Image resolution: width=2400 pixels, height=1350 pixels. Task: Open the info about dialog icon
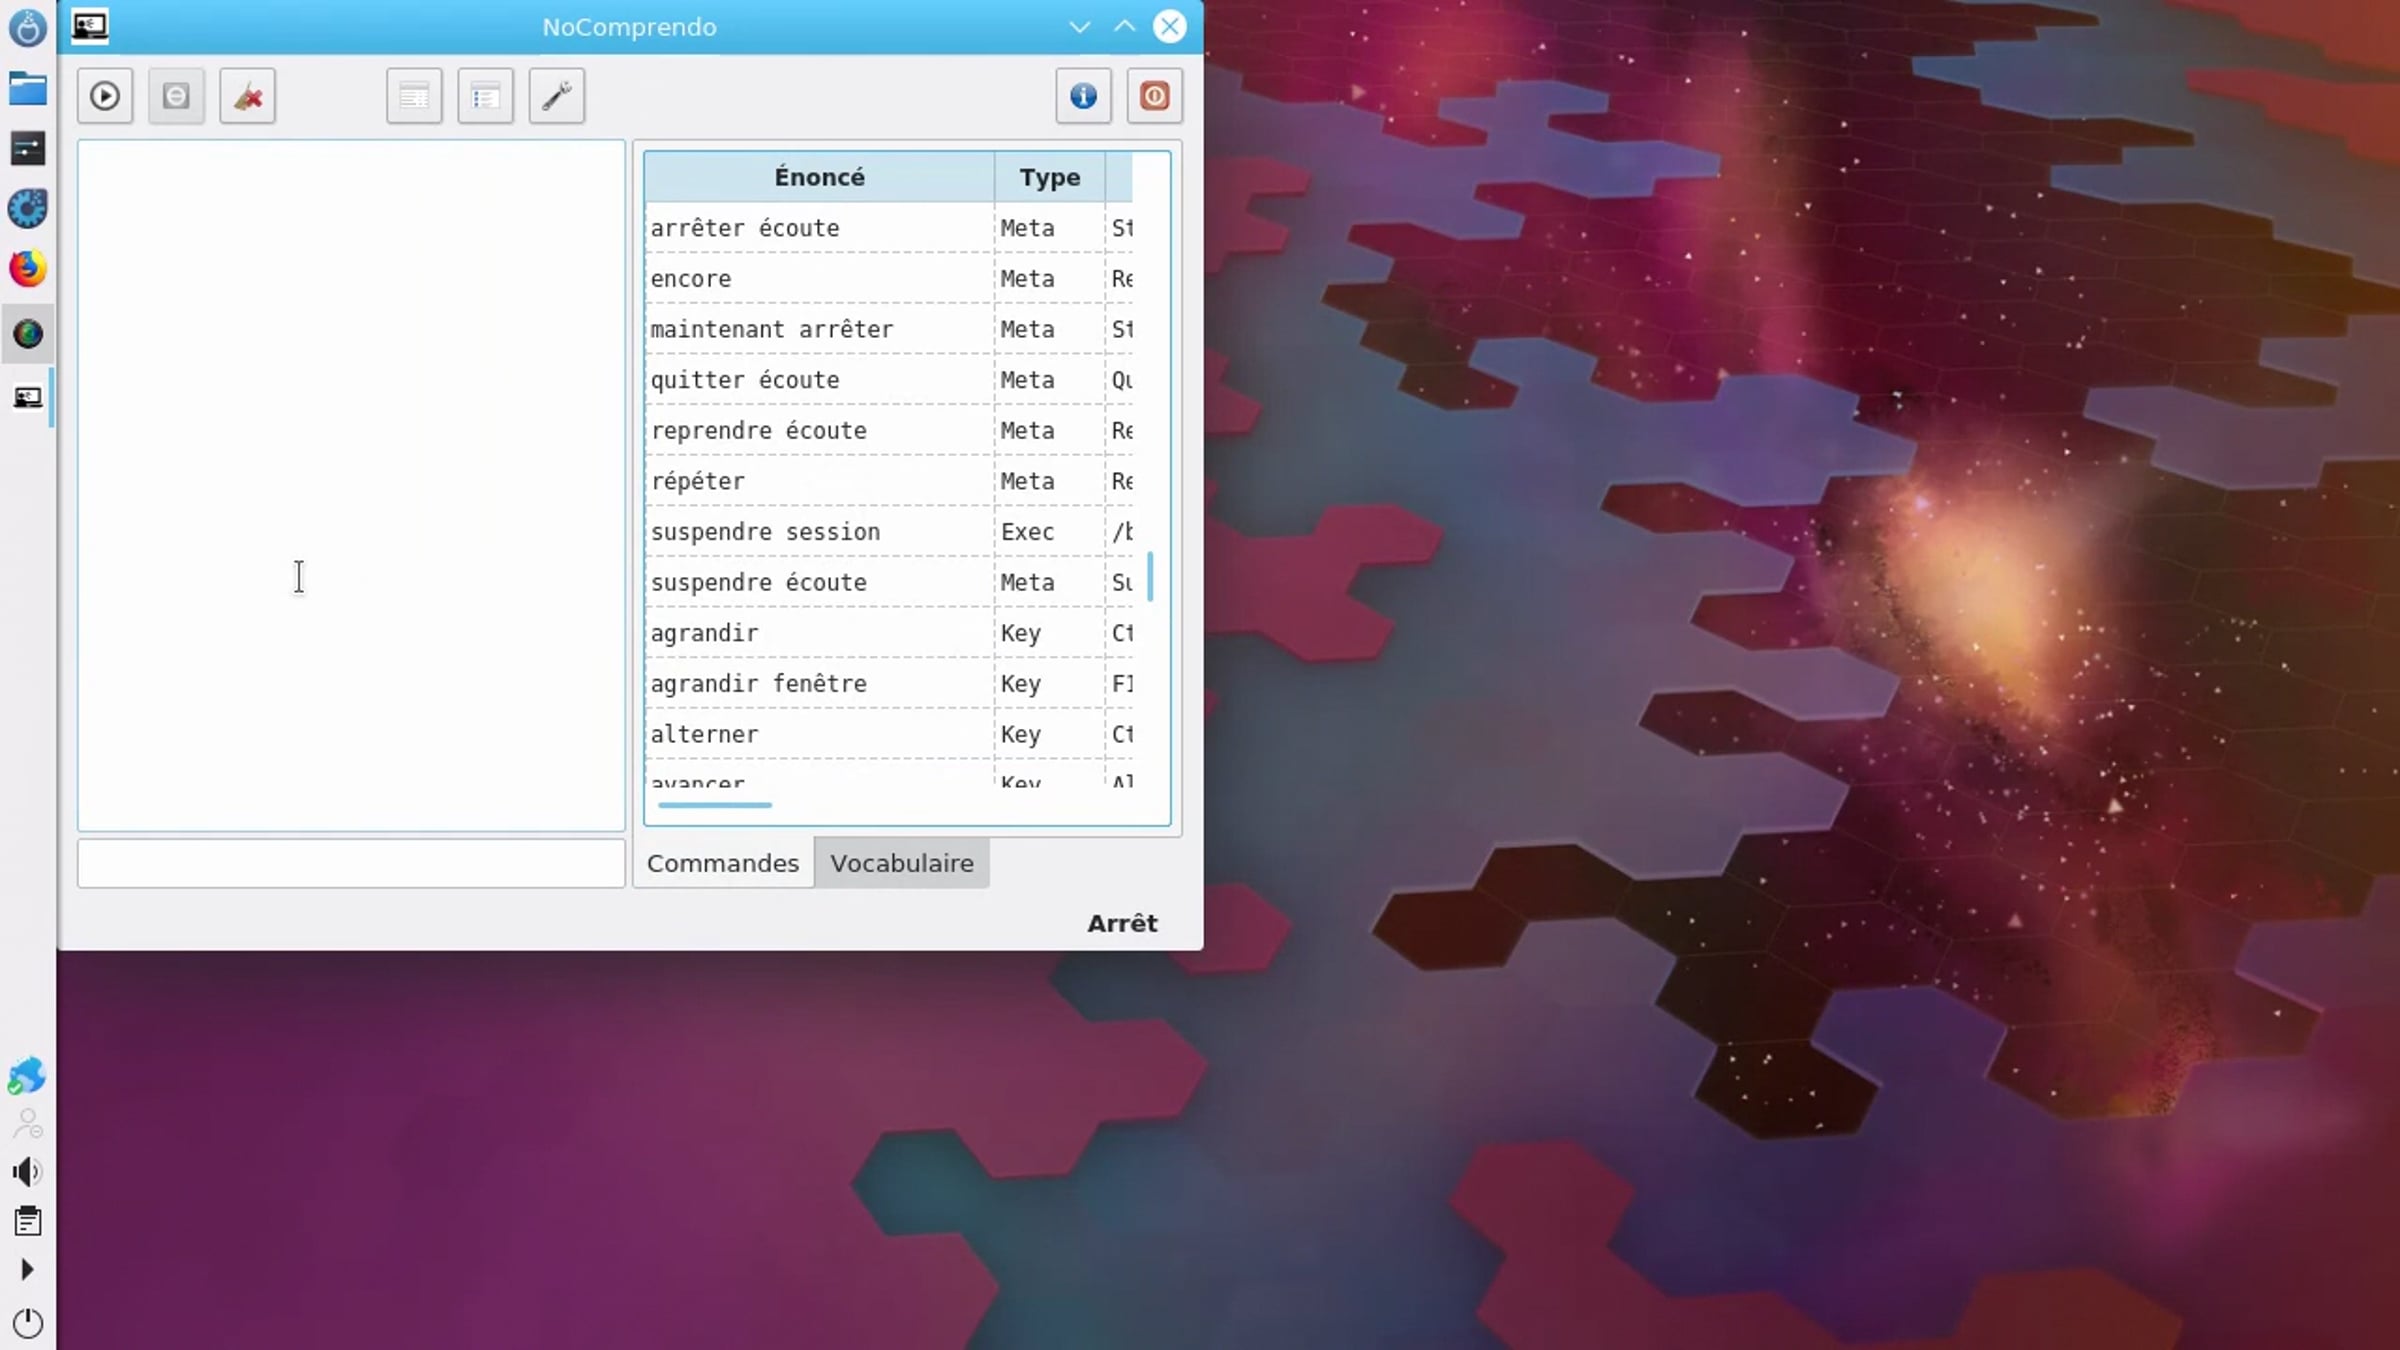point(1083,96)
